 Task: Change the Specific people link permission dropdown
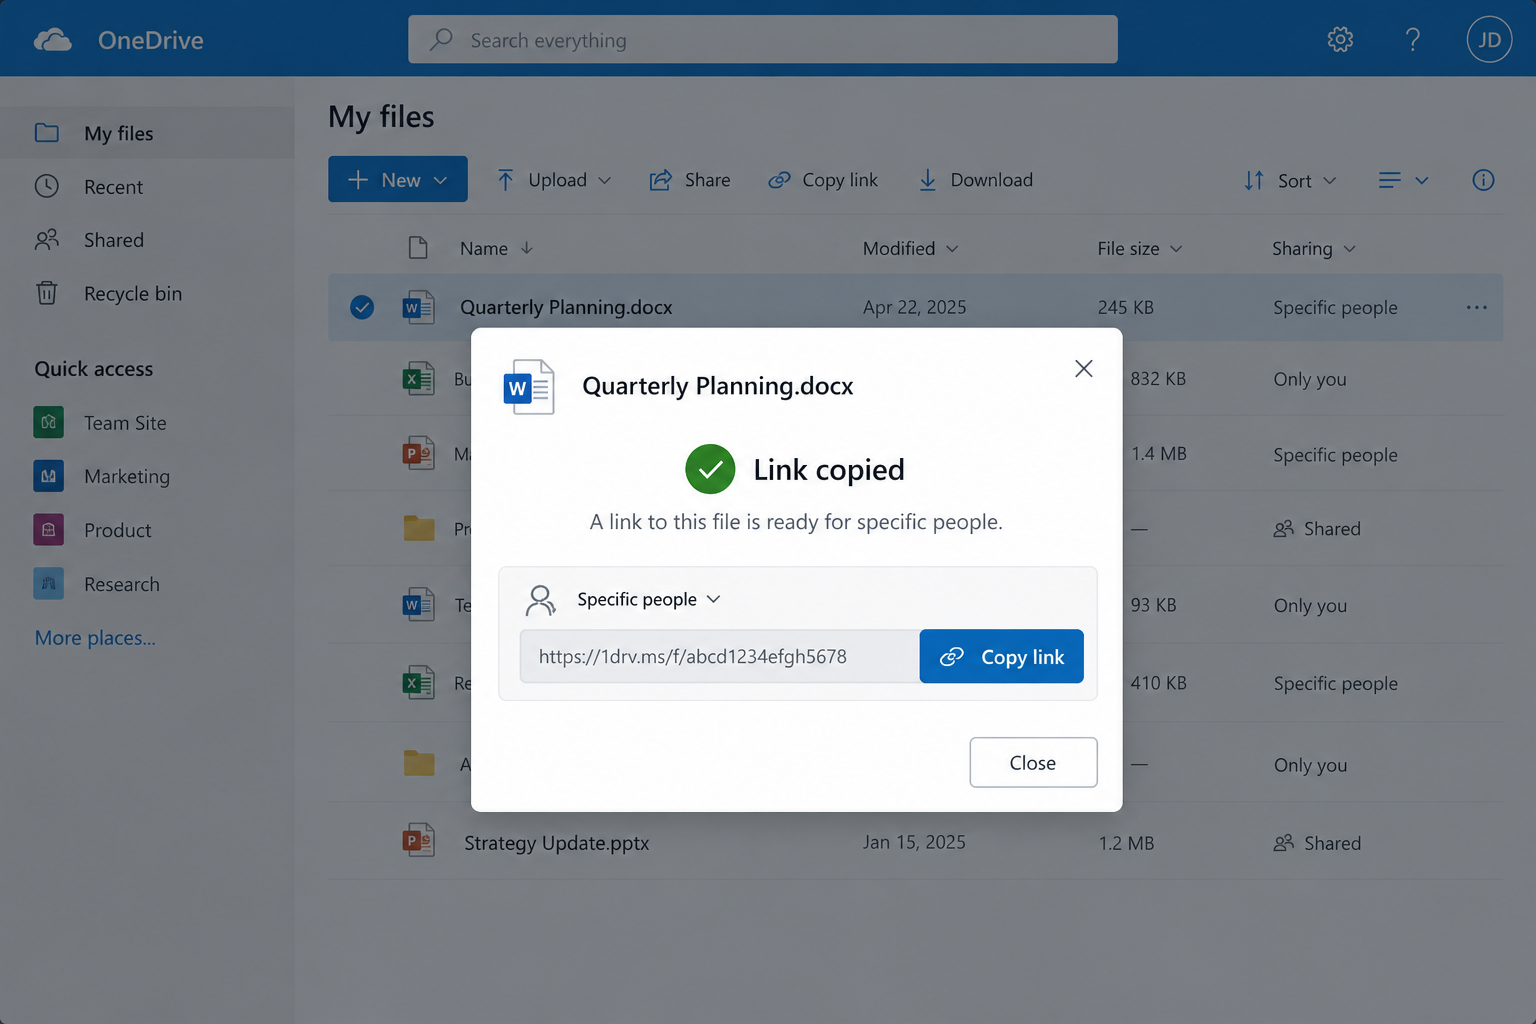[648, 599]
